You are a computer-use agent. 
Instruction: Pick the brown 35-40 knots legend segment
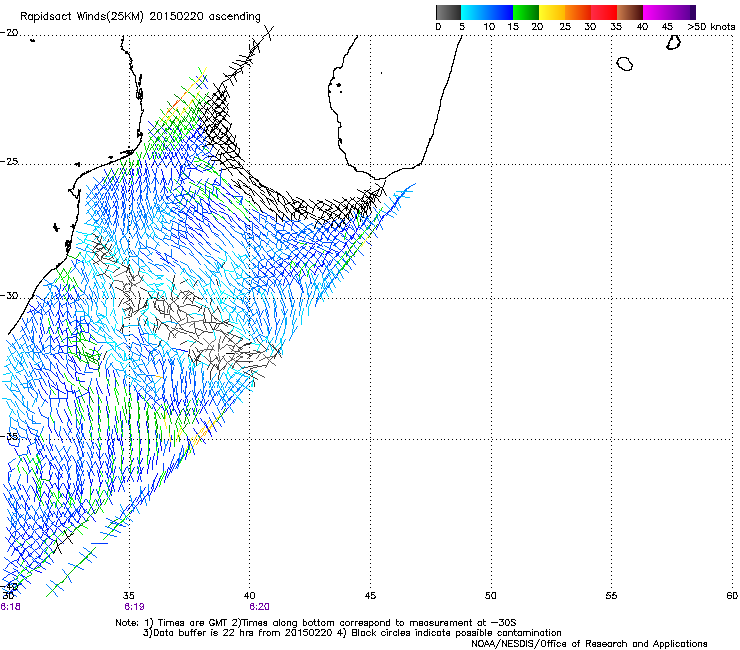(630, 12)
